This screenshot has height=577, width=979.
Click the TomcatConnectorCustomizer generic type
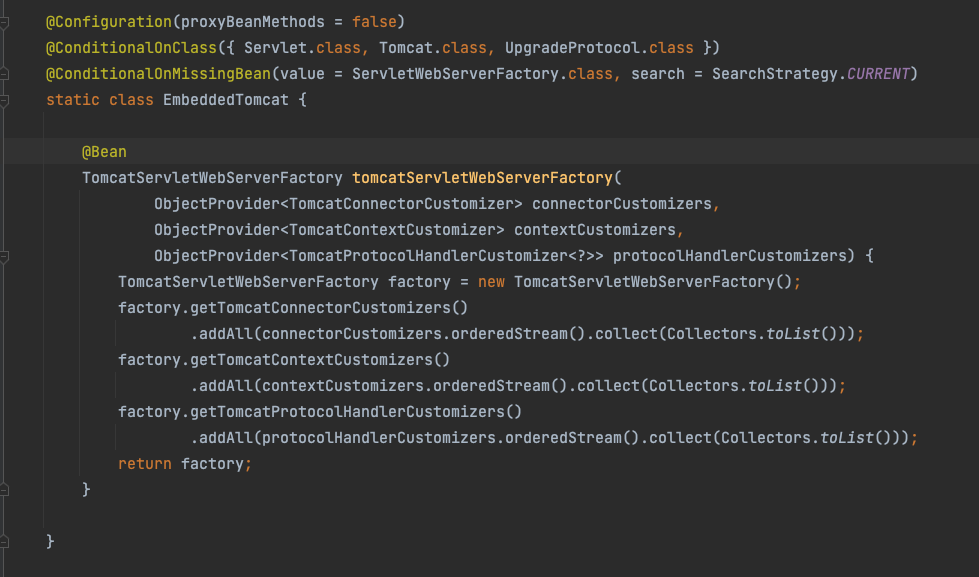(x=401, y=204)
